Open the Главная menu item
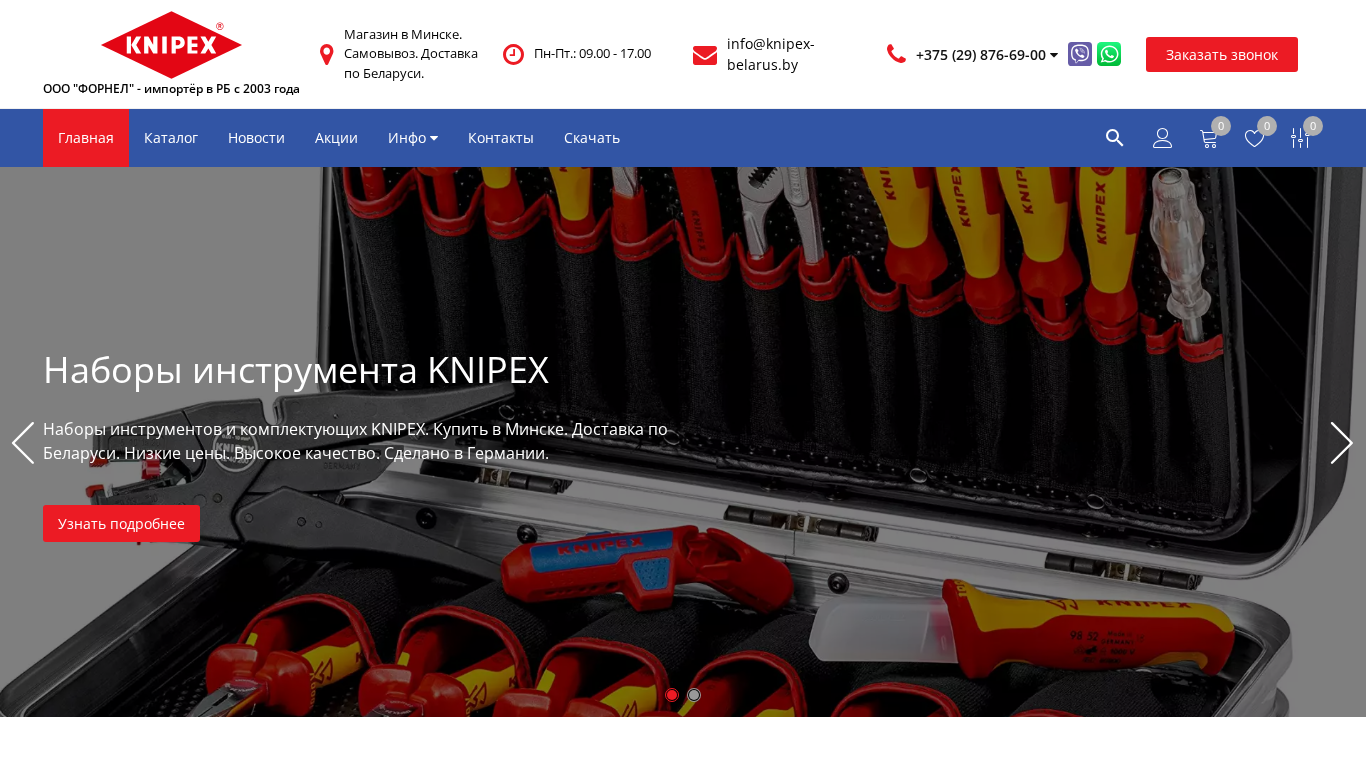This screenshot has width=1366, height=768. click(86, 138)
